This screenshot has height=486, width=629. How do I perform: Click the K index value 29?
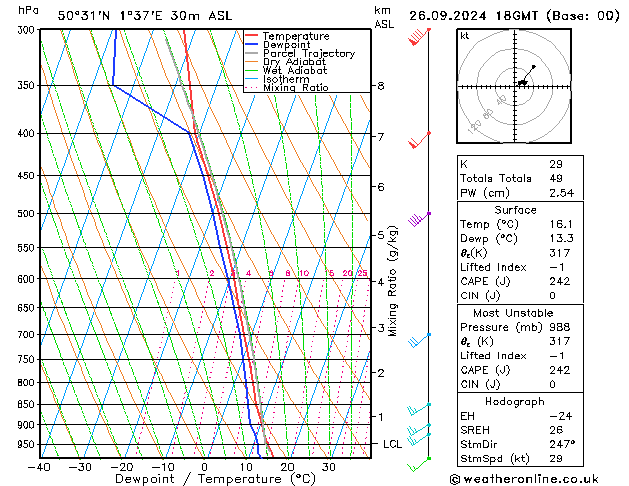coord(556,164)
